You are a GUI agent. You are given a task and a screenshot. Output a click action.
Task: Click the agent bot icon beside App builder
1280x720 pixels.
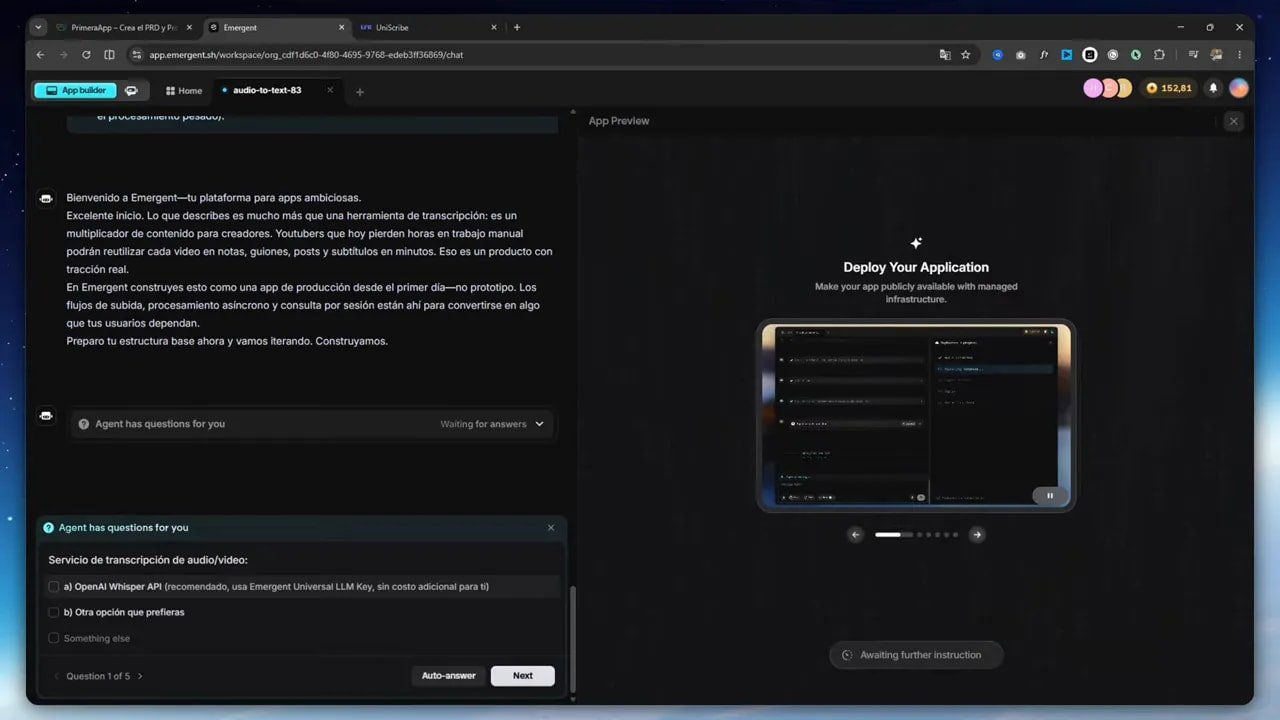131,90
